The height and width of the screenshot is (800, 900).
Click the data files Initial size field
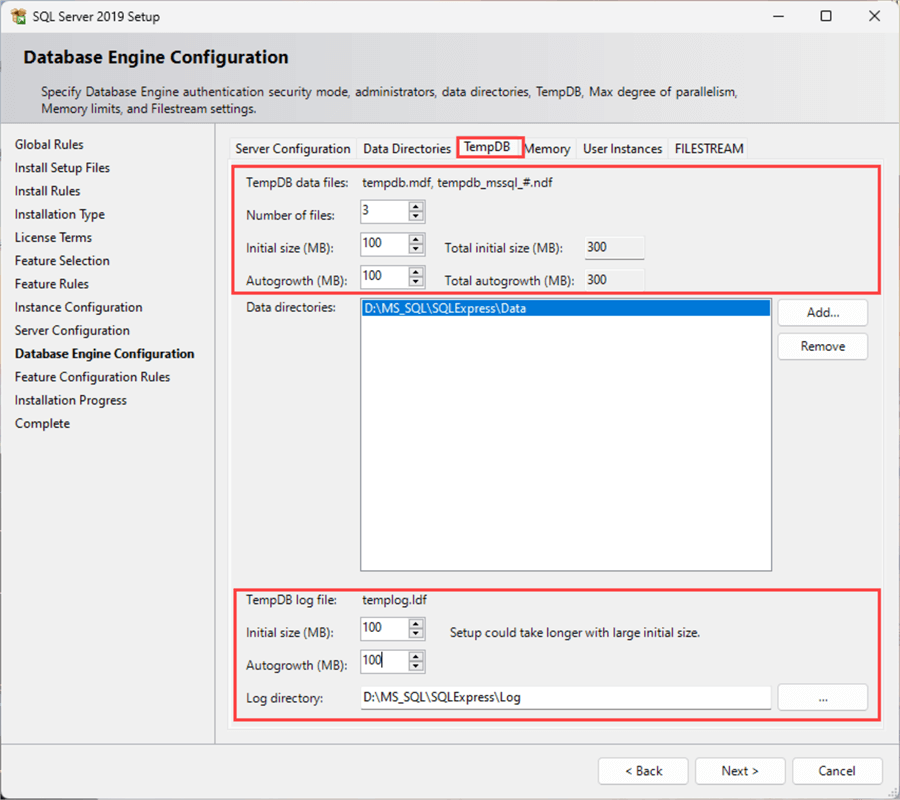(x=385, y=244)
